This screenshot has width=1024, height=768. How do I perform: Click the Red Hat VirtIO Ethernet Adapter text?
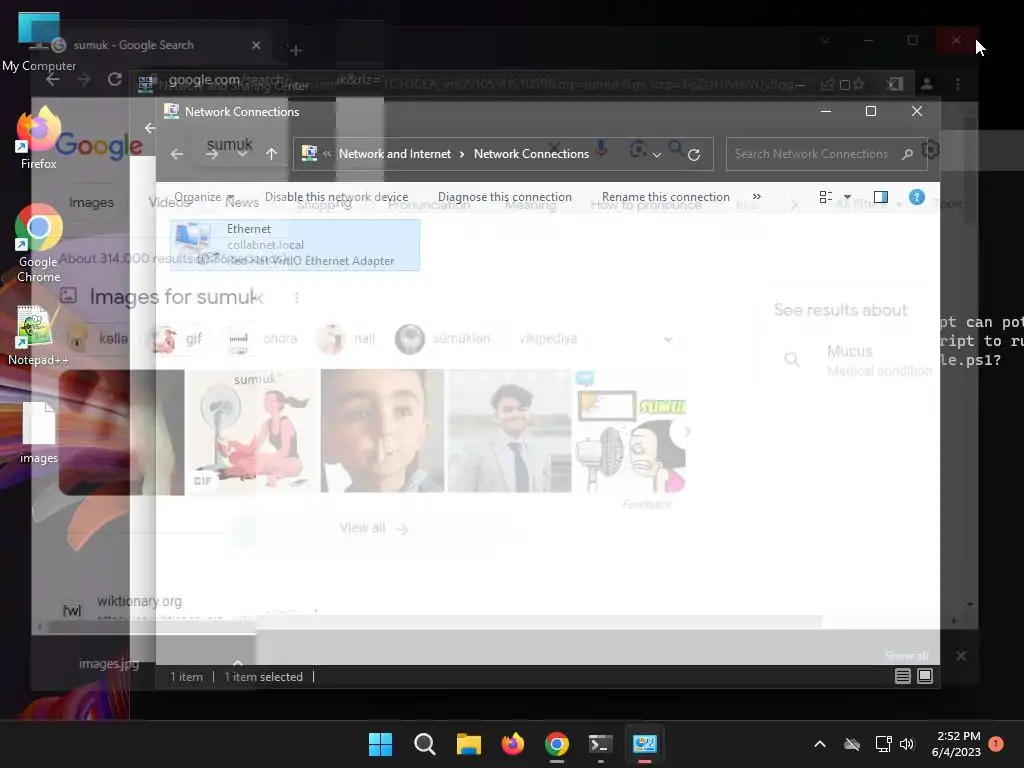click(310, 261)
